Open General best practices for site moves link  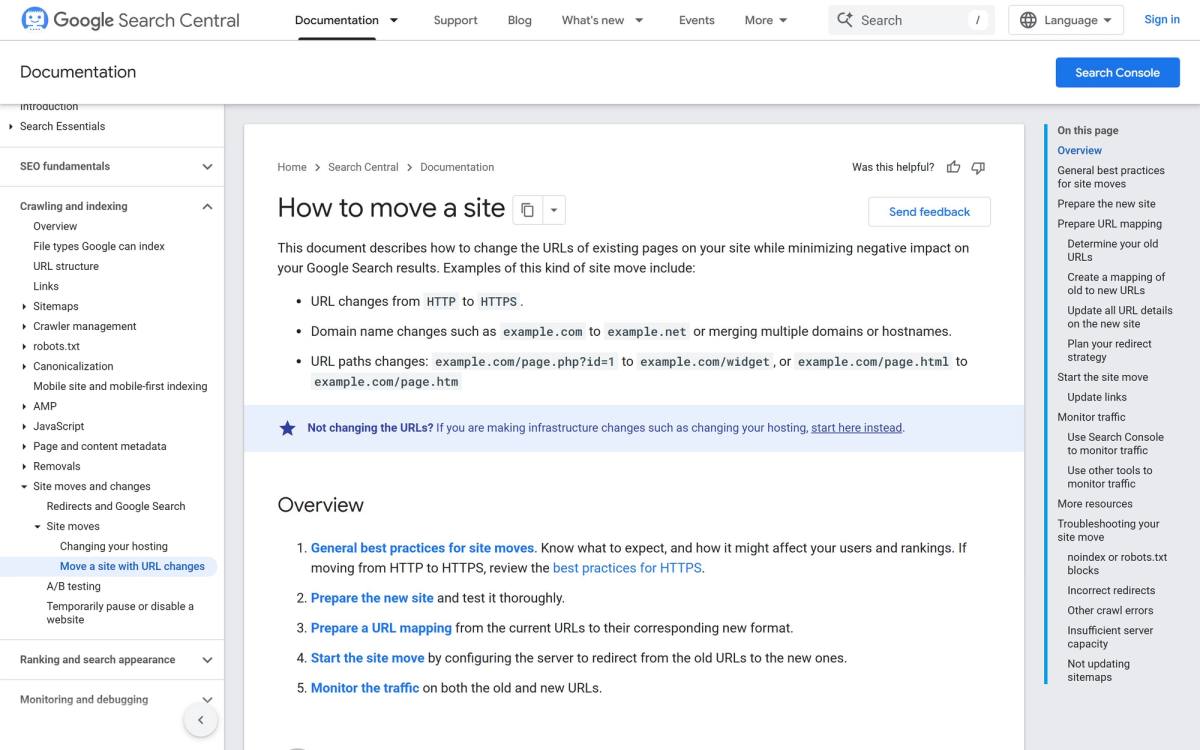[423, 548]
